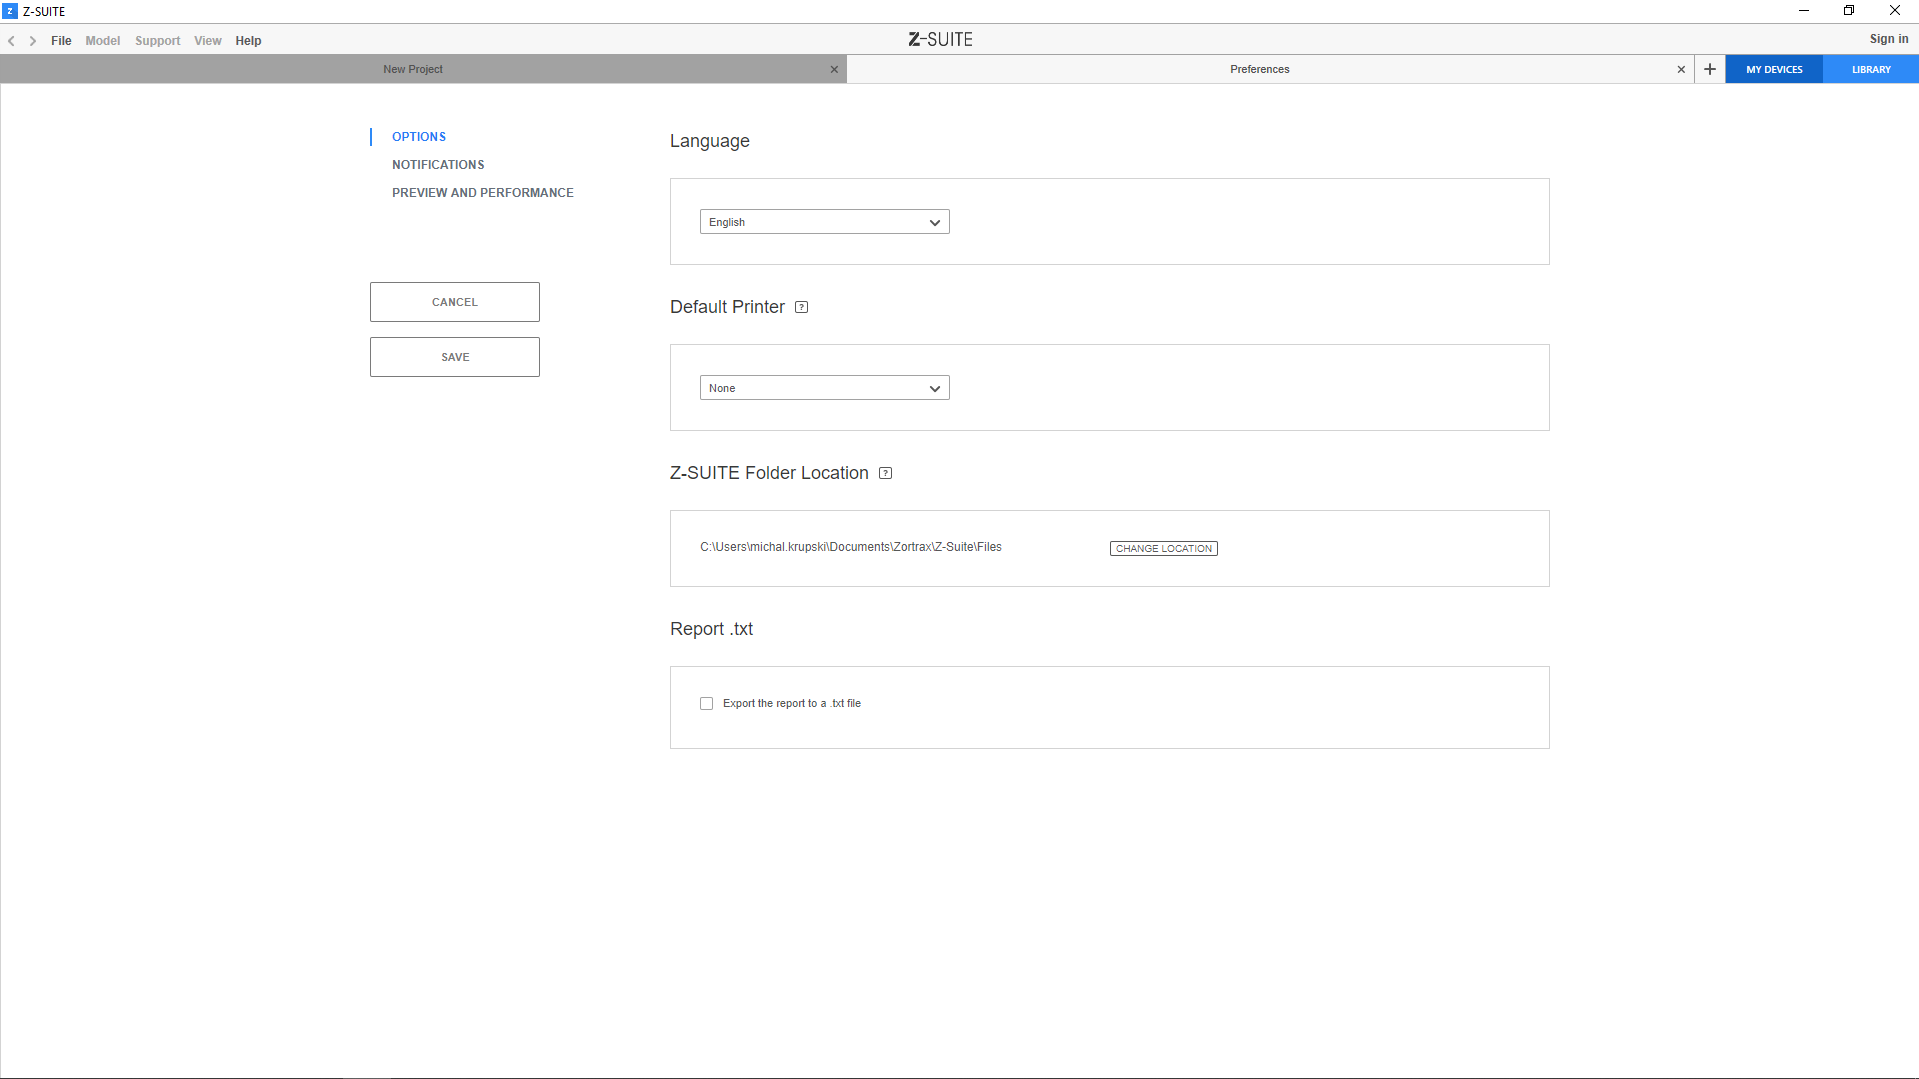The height and width of the screenshot is (1079, 1919).
Task: Open the File menu
Action: tap(61, 41)
